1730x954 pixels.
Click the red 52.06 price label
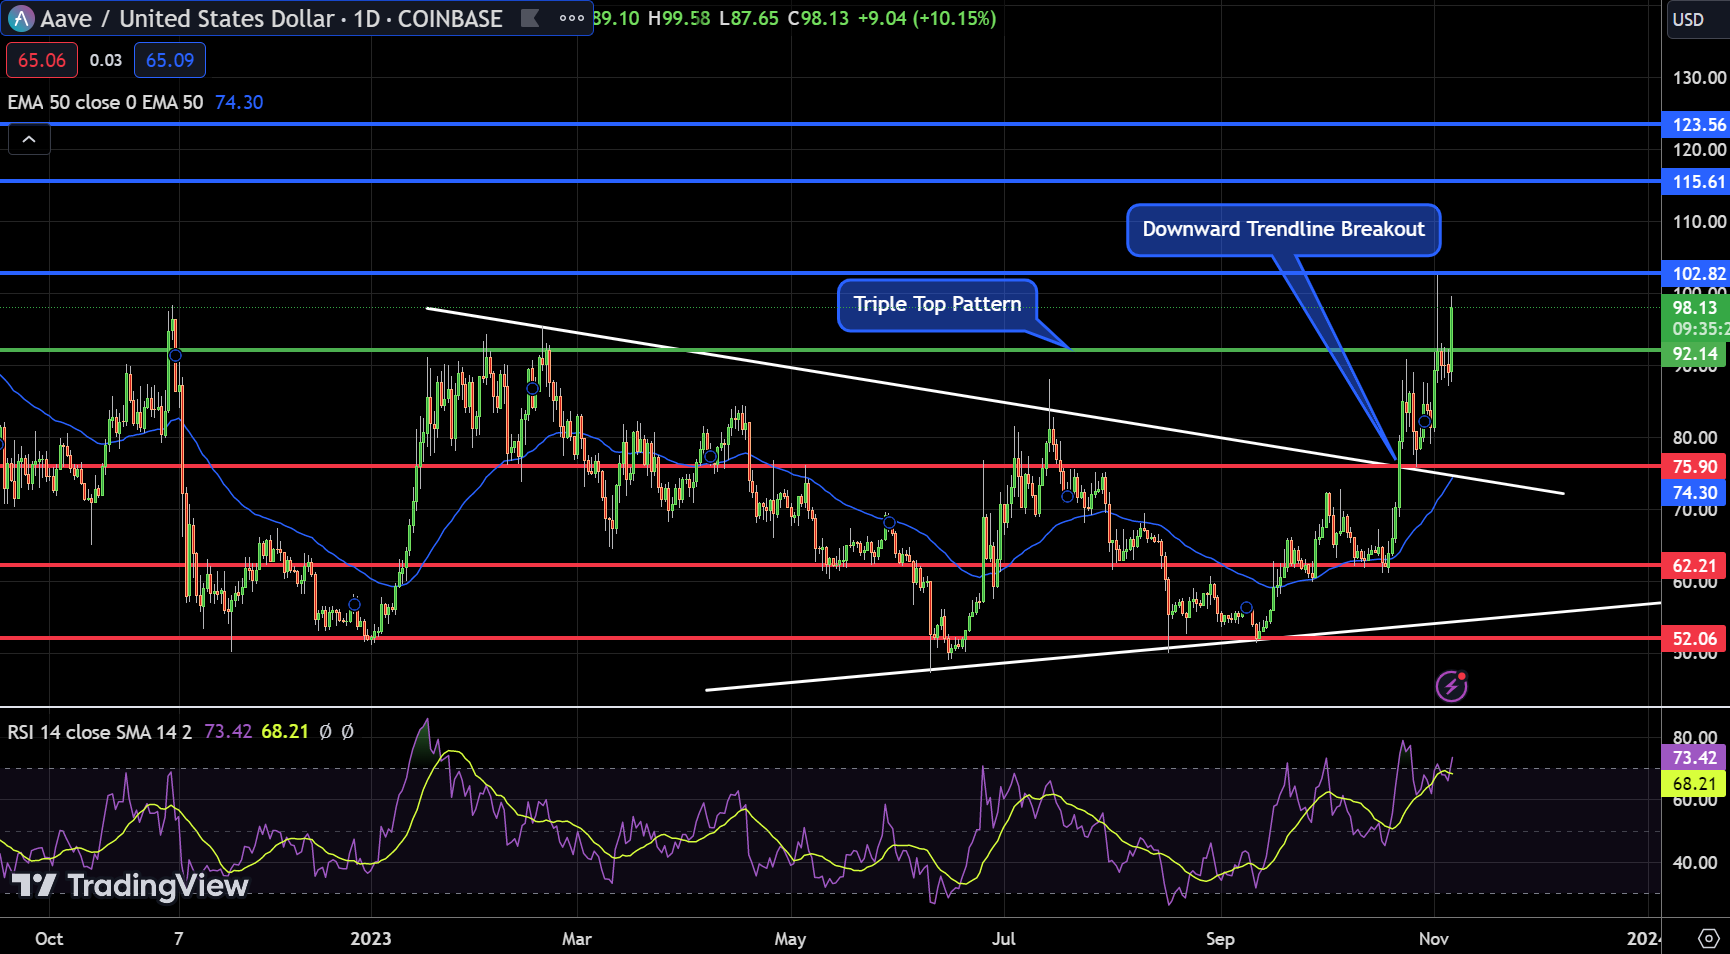[1695, 638]
